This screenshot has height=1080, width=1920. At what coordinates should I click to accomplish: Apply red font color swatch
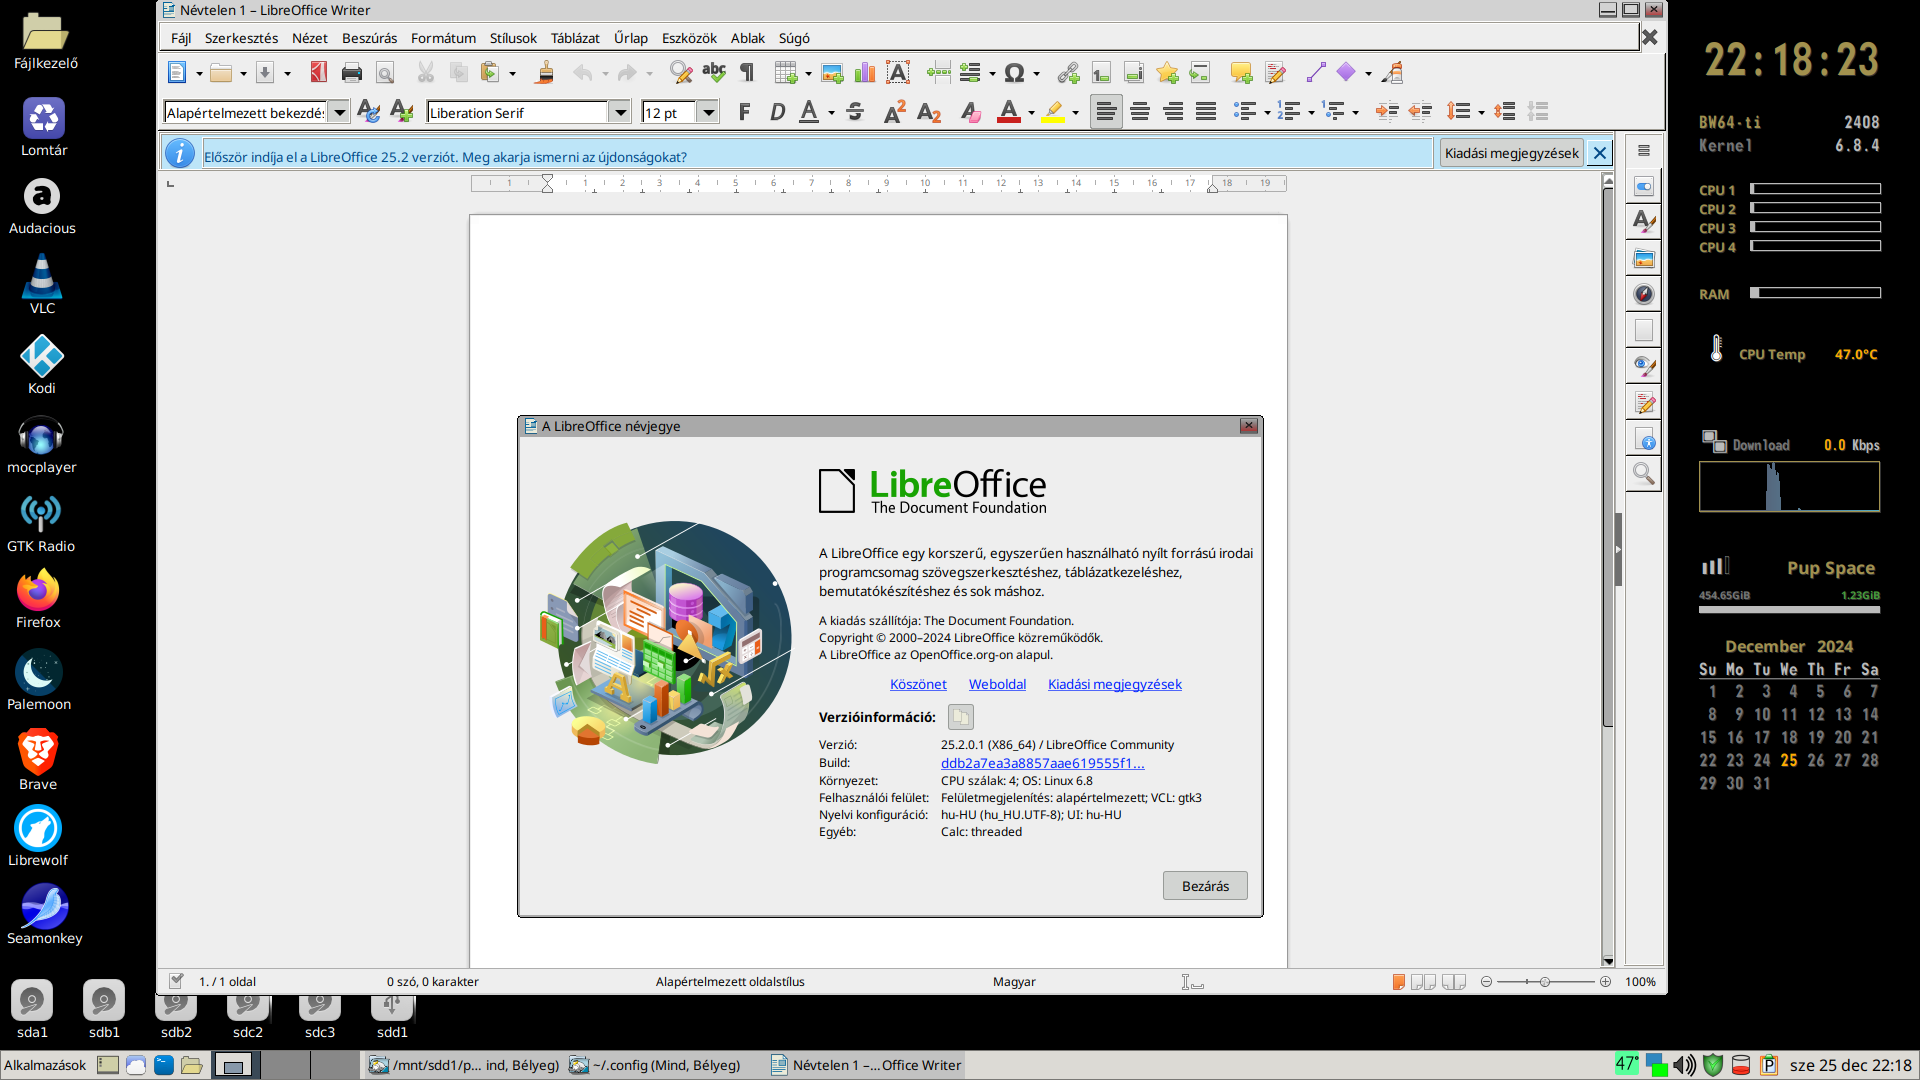1009,112
